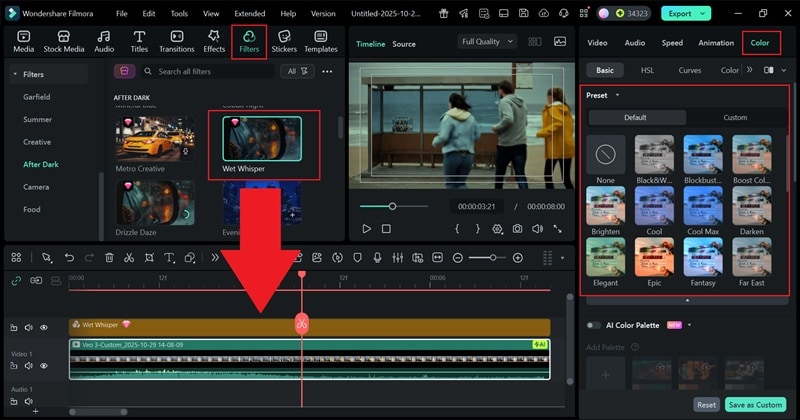Click the Search all filters field
Image resolution: width=800 pixels, height=420 pixels.
click(x=208, y=71)
